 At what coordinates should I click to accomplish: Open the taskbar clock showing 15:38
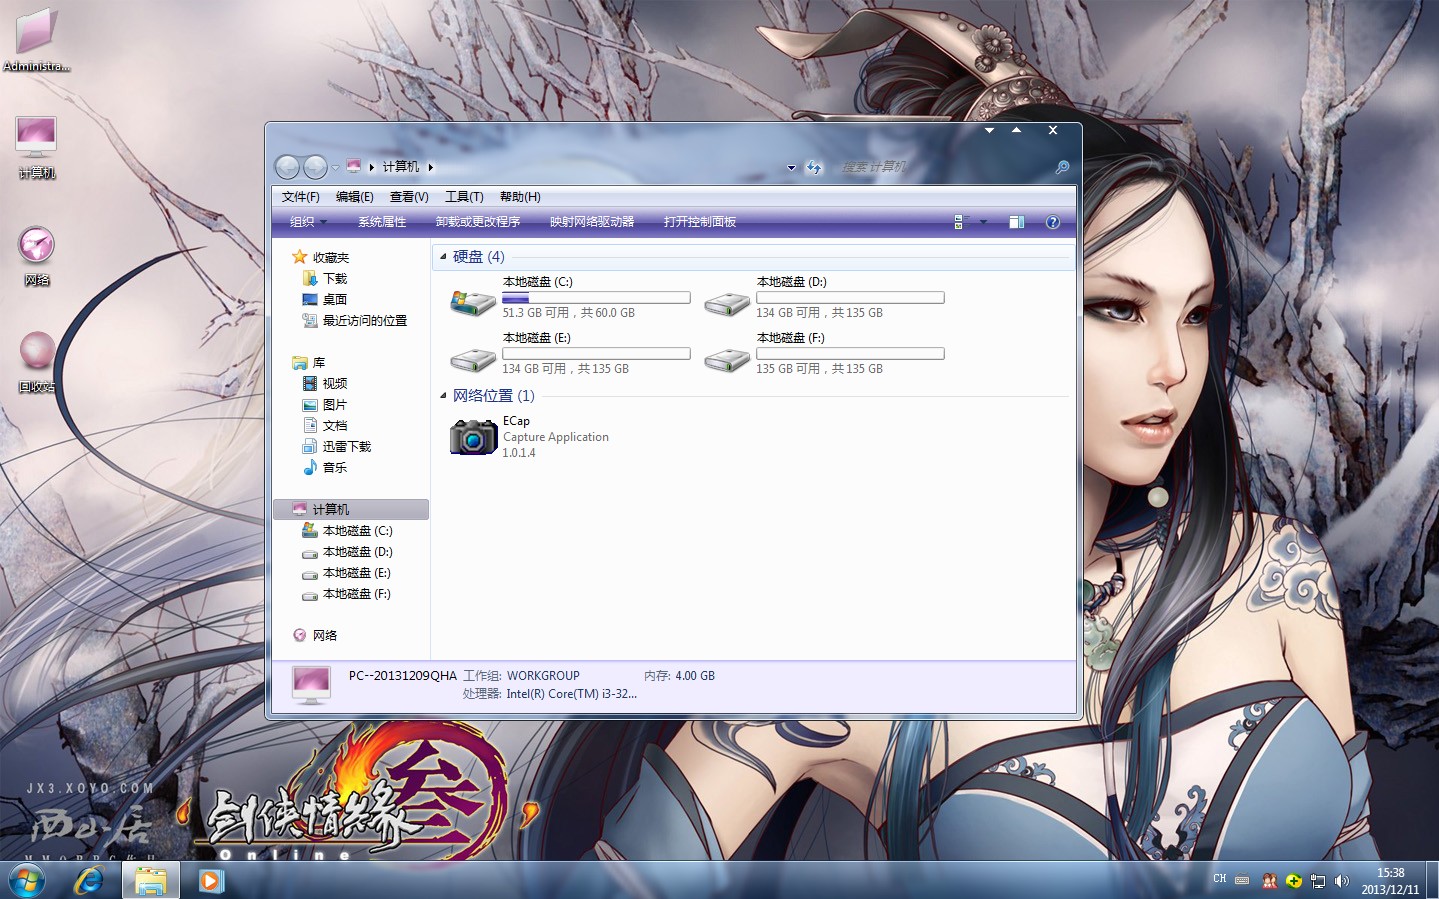click(1390, 881)
